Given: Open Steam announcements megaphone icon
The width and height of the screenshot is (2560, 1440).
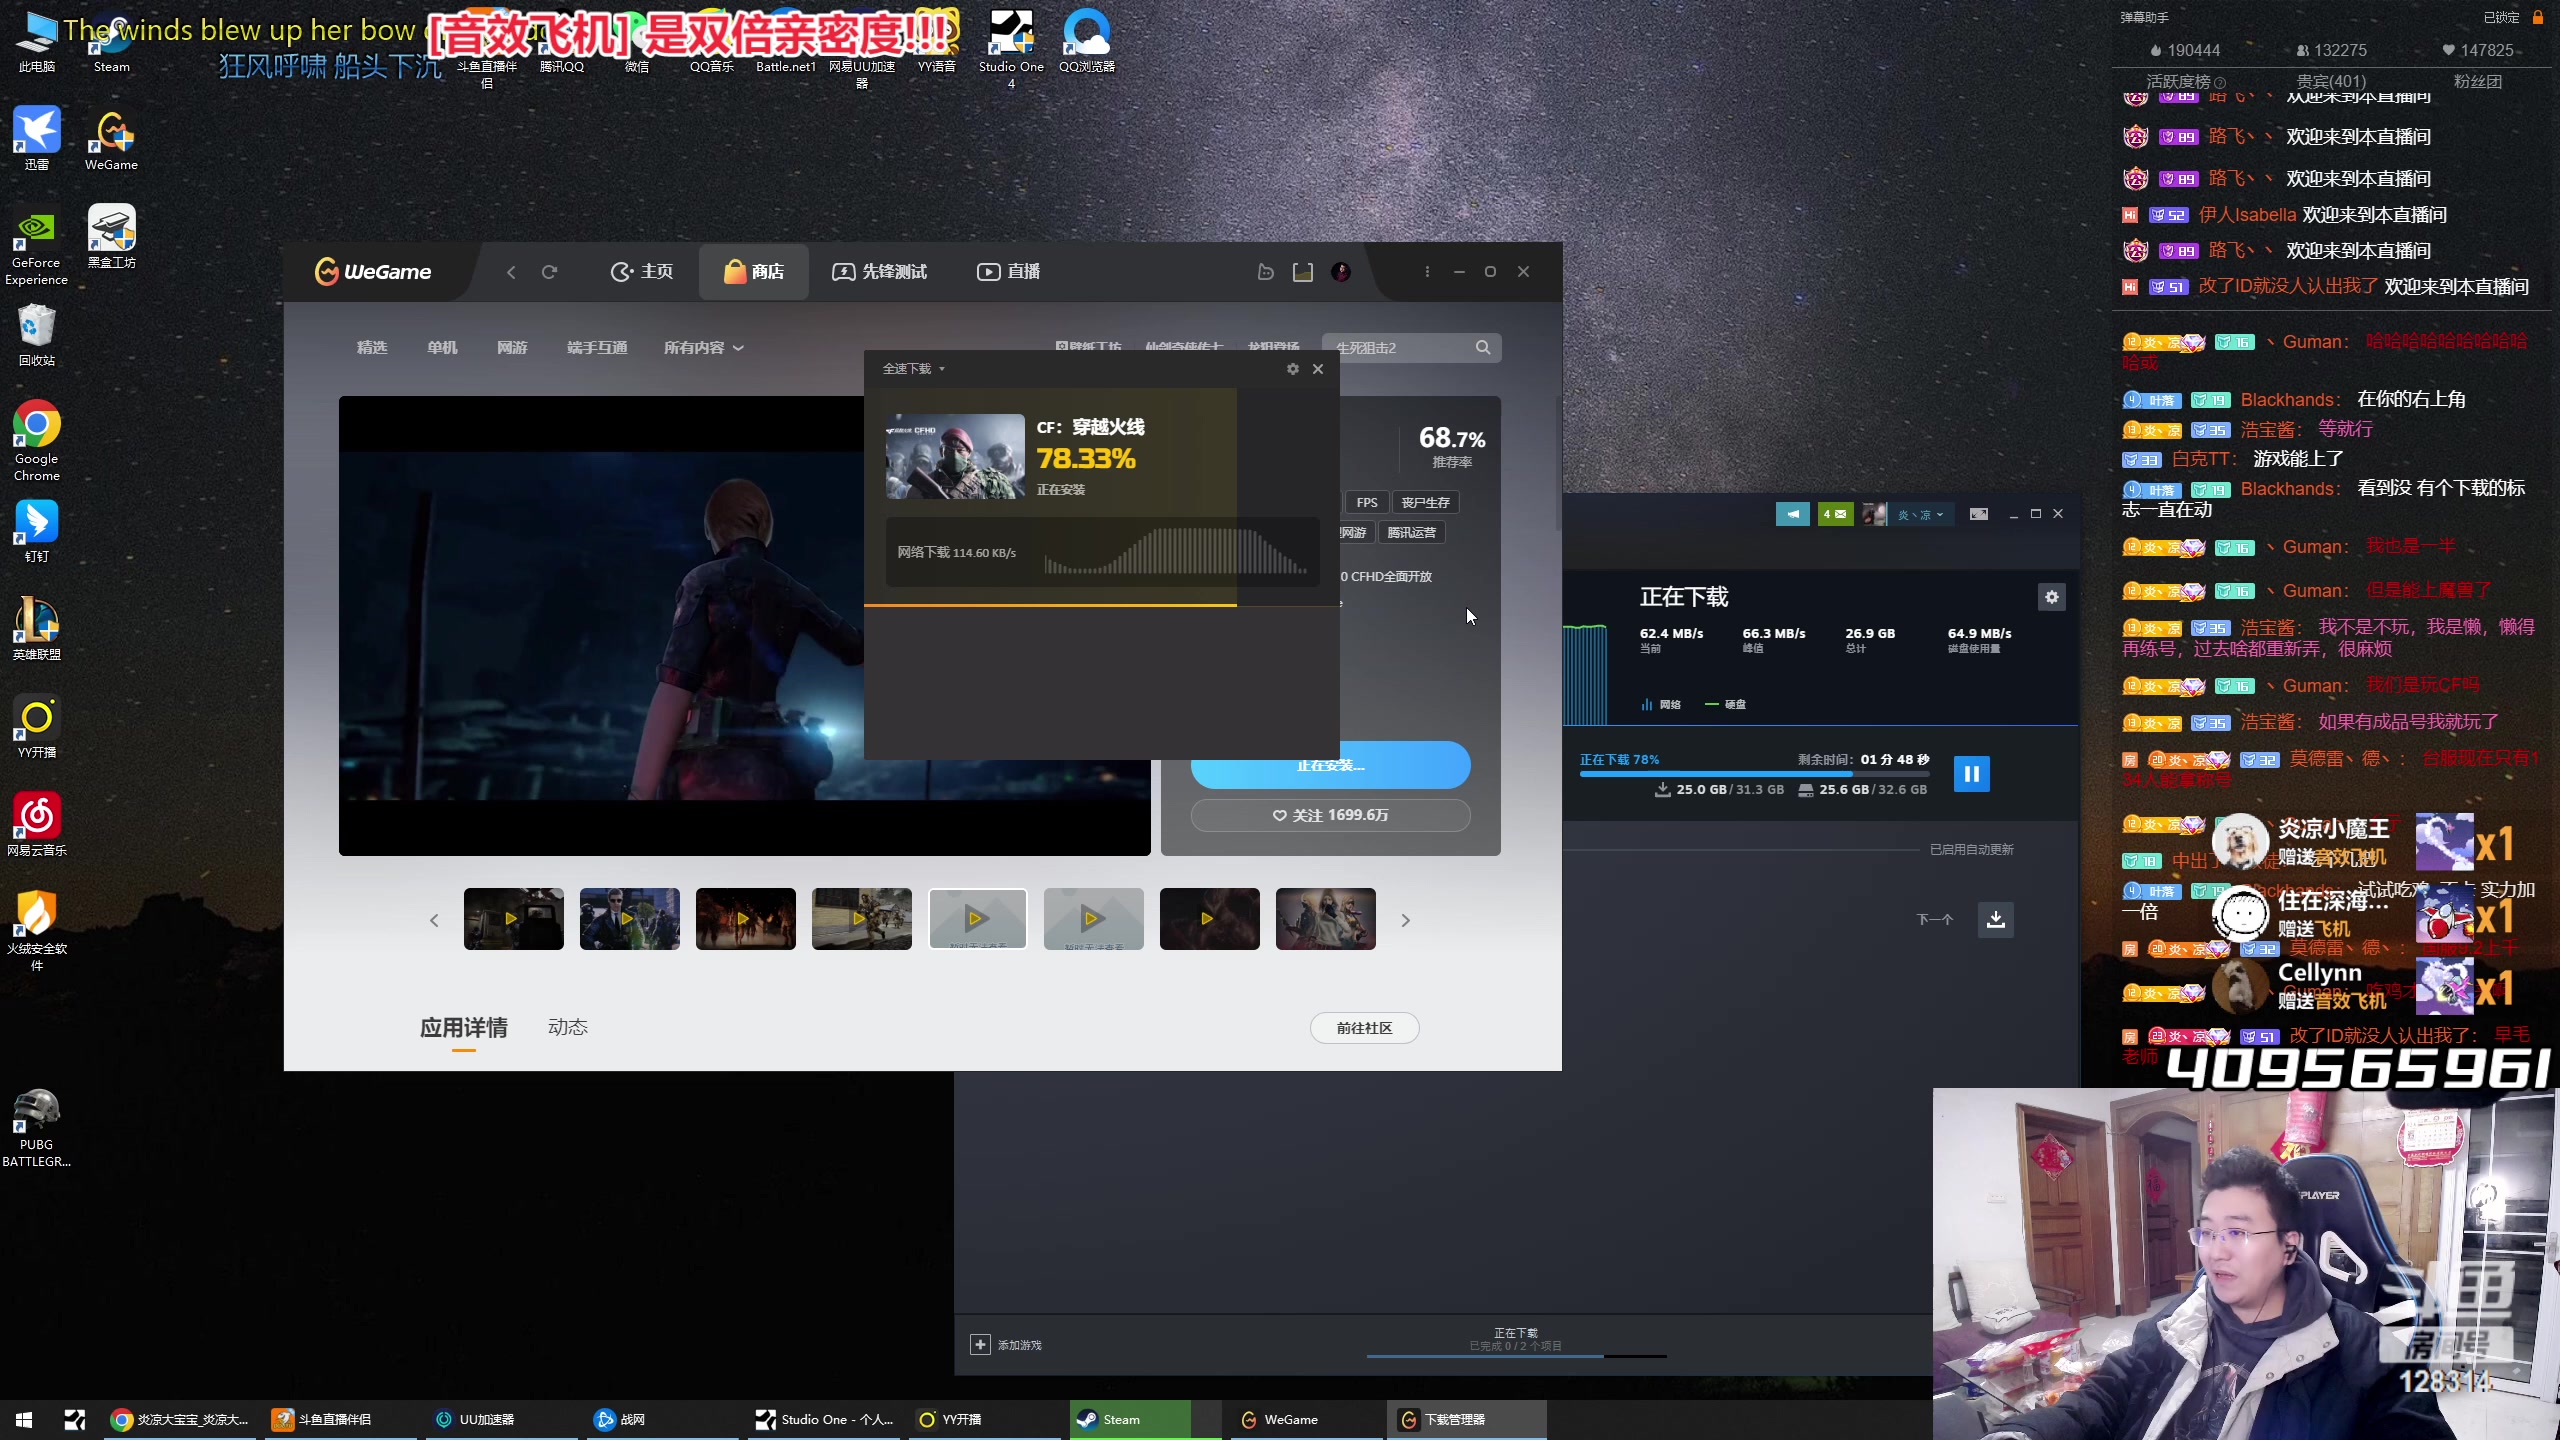Looking at the screenshot, I should click(1792, 514).
